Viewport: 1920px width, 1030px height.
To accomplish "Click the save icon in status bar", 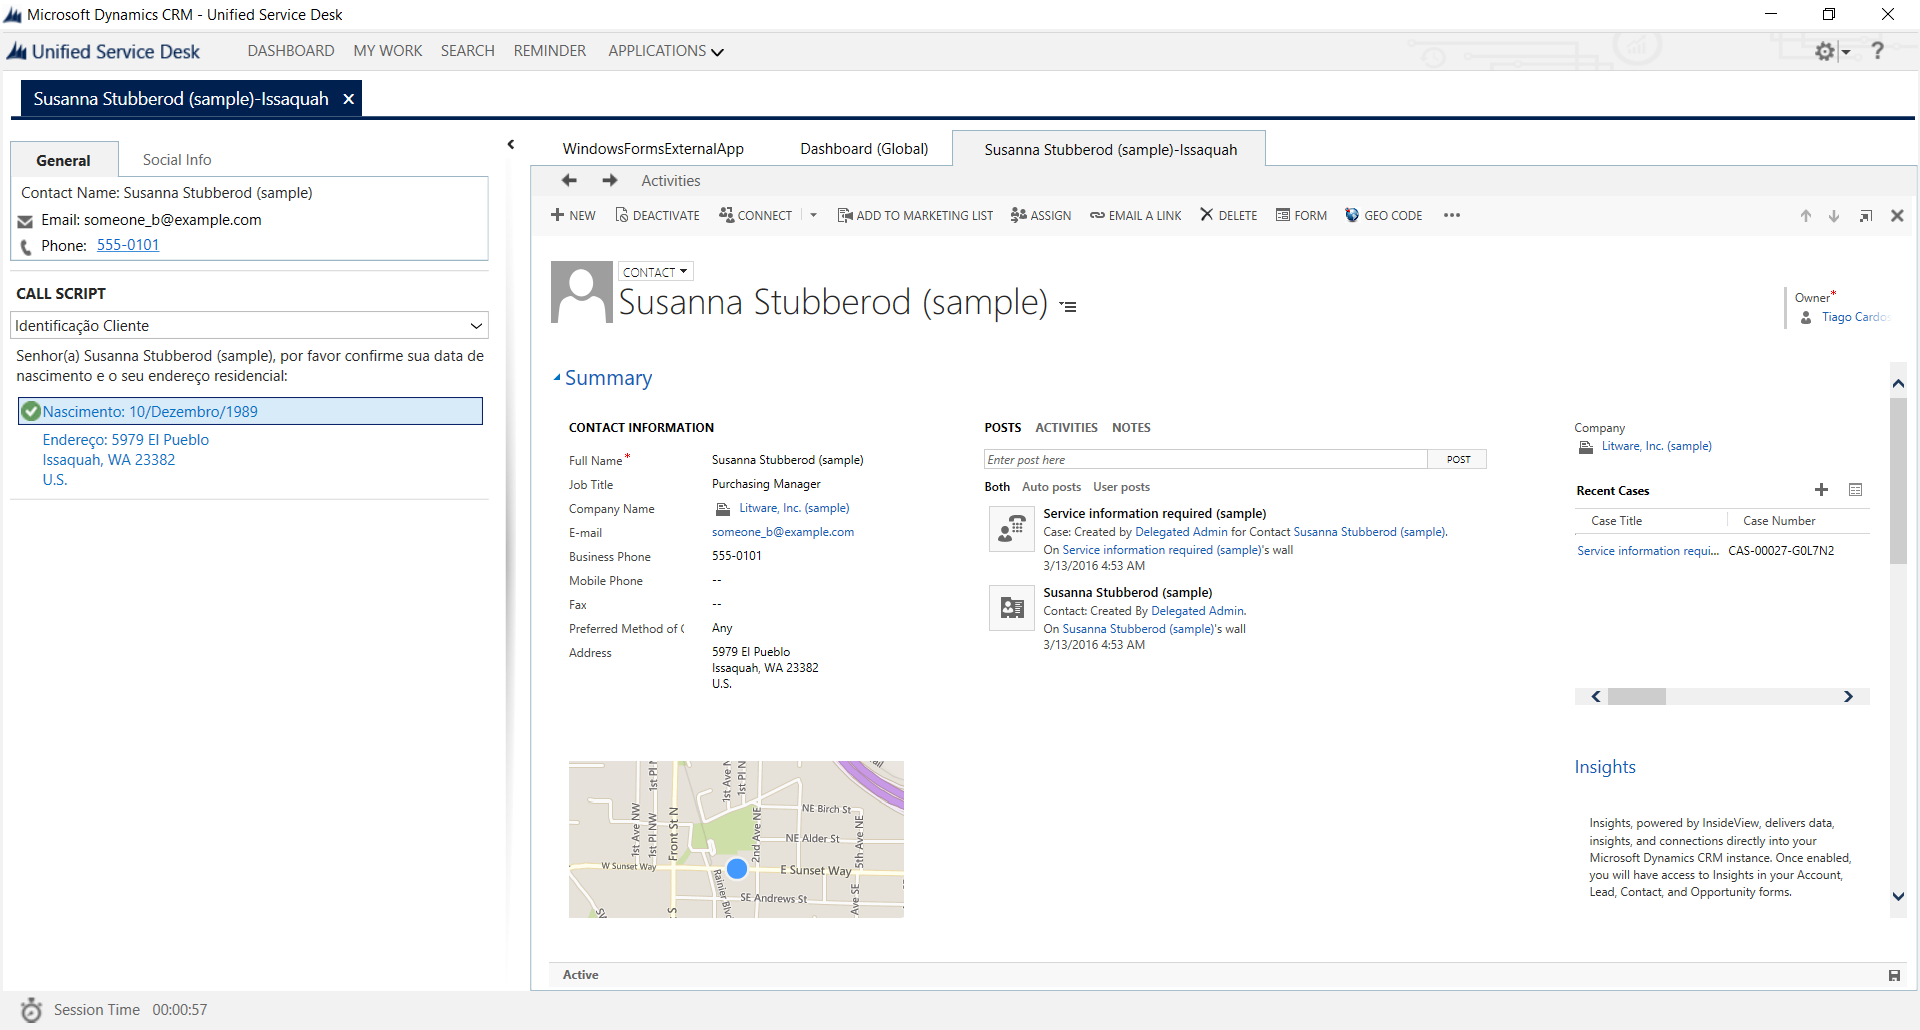I will [x=1894, y=975].
